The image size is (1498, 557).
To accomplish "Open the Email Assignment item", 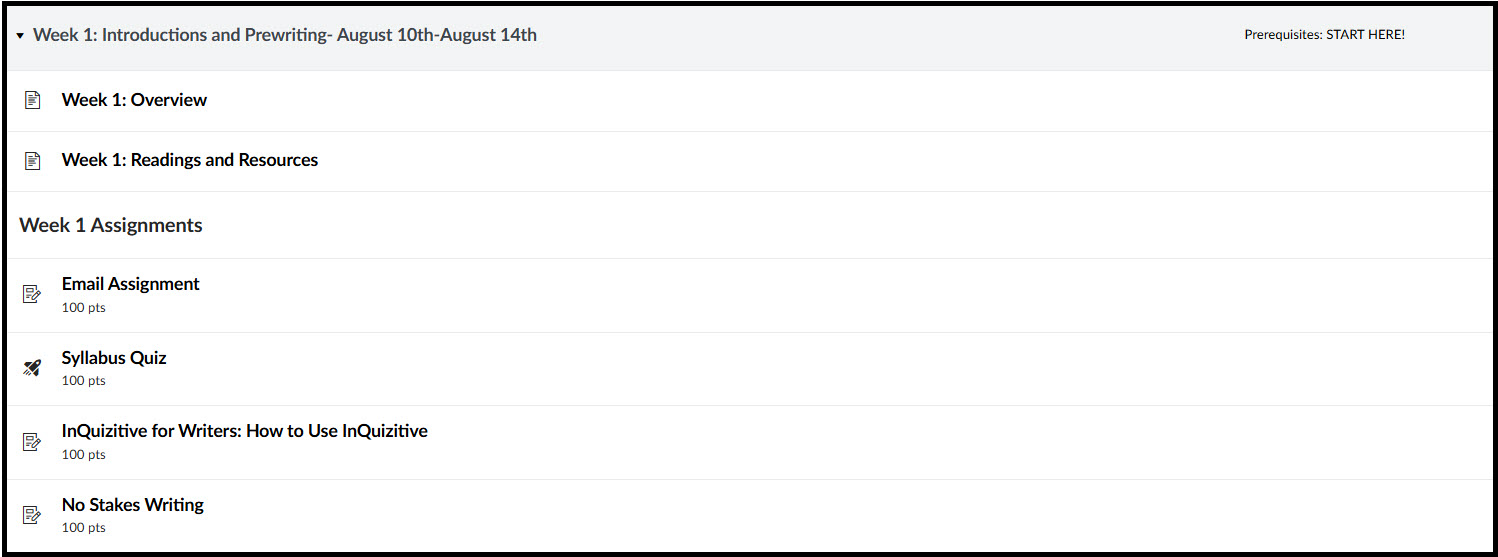I will click(131, 284).
